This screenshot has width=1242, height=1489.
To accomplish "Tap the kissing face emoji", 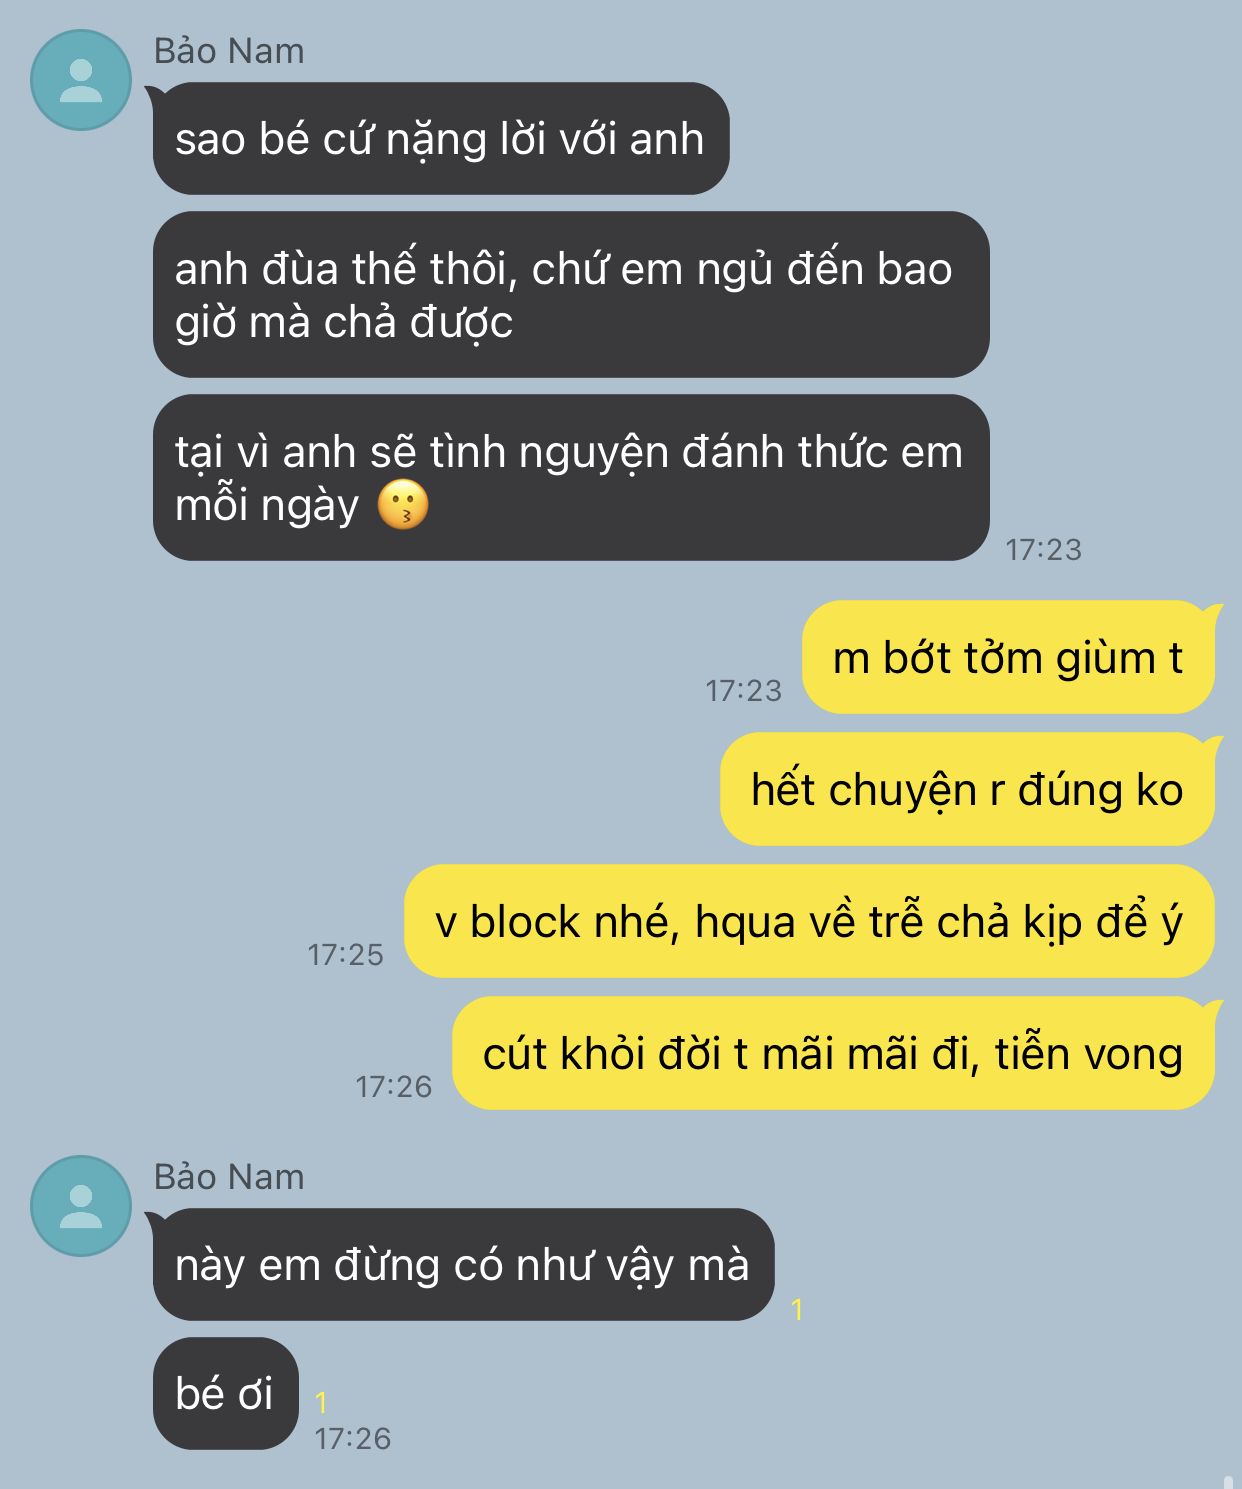I will [403, 504].
